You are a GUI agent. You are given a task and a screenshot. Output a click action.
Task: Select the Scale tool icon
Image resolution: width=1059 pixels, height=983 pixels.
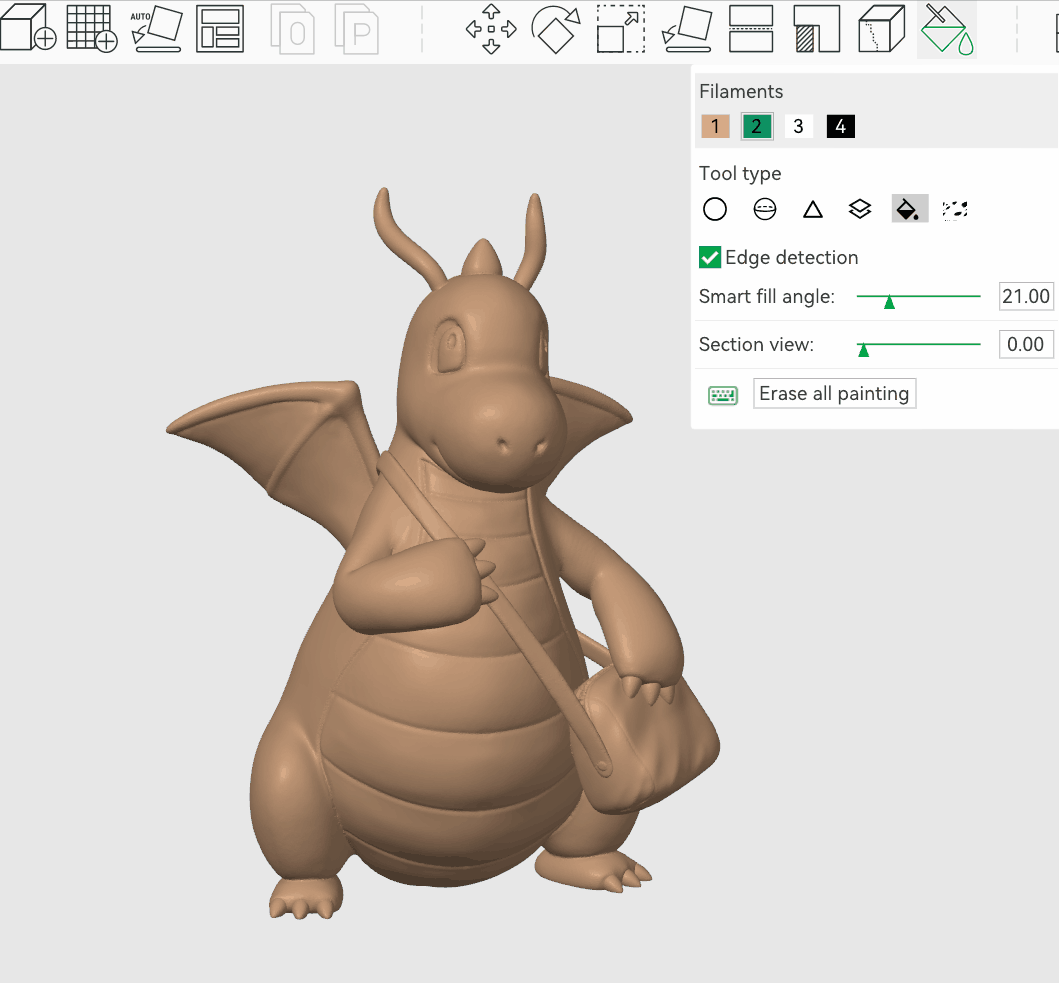click(x=621, y=28)
